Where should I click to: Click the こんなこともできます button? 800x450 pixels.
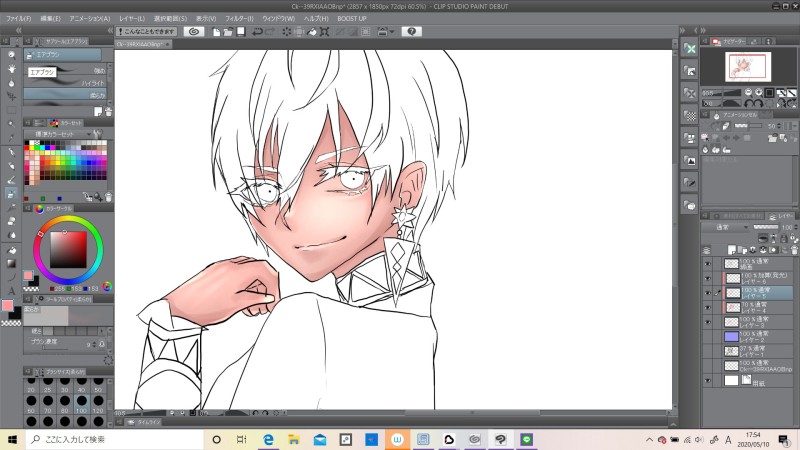tap(146, 32)
